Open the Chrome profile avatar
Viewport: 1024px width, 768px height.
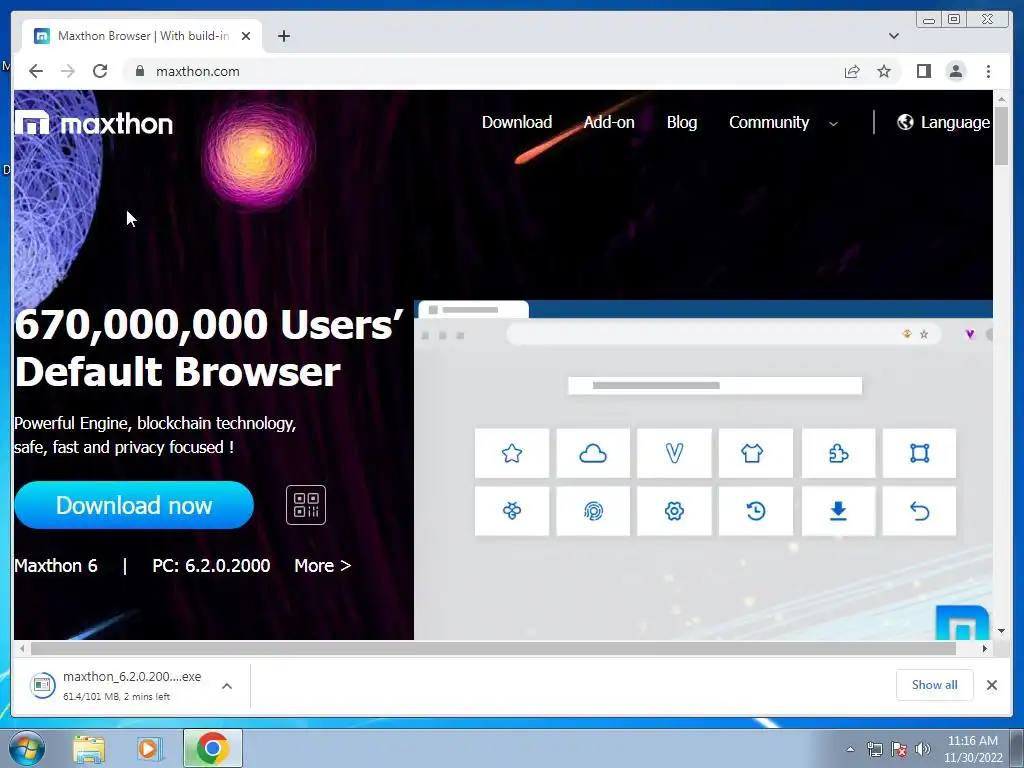coord(955,71)
